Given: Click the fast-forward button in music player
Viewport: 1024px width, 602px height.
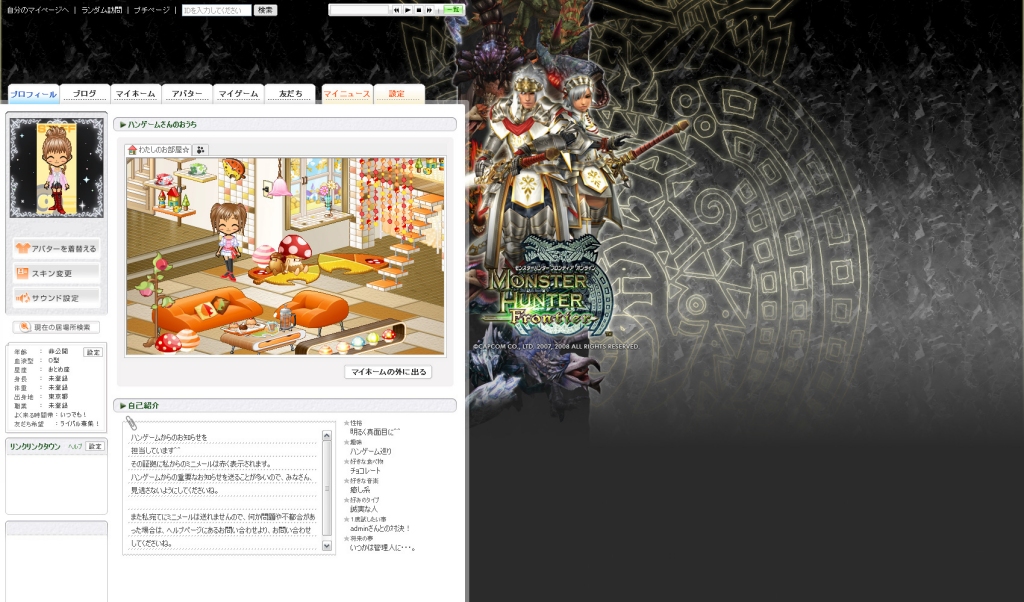Looking at the screenshot, I should [430, 10].
